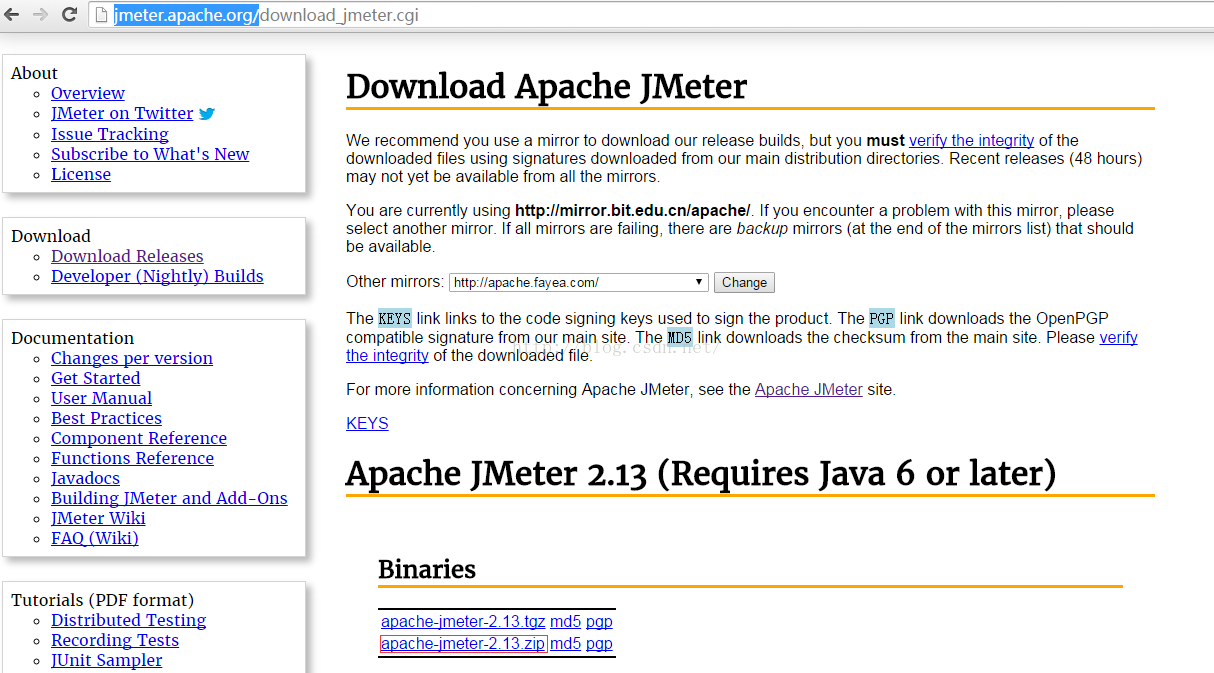Image resolution: width=1214 pixels, height=673 pixels.
Task: Download apache-jmeter-2.13.zip
Action: (x=463, y=644)
